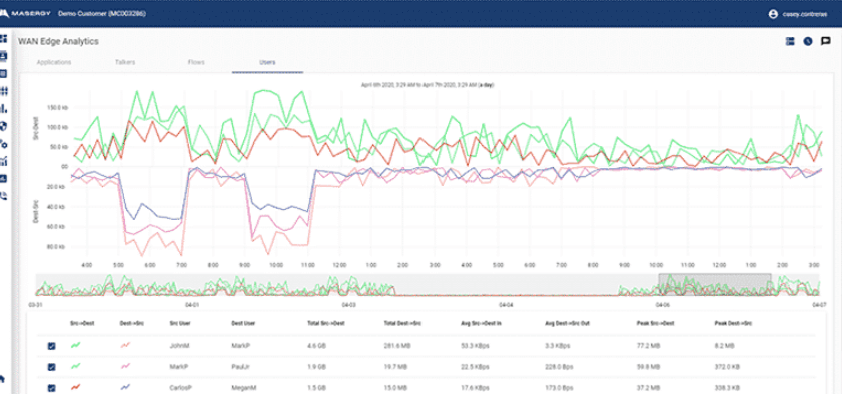Uncheck the JohnM to MarkP row checkbox
Image resolution: width=842 pixels, height=394 pixels.
coord(52,346)
